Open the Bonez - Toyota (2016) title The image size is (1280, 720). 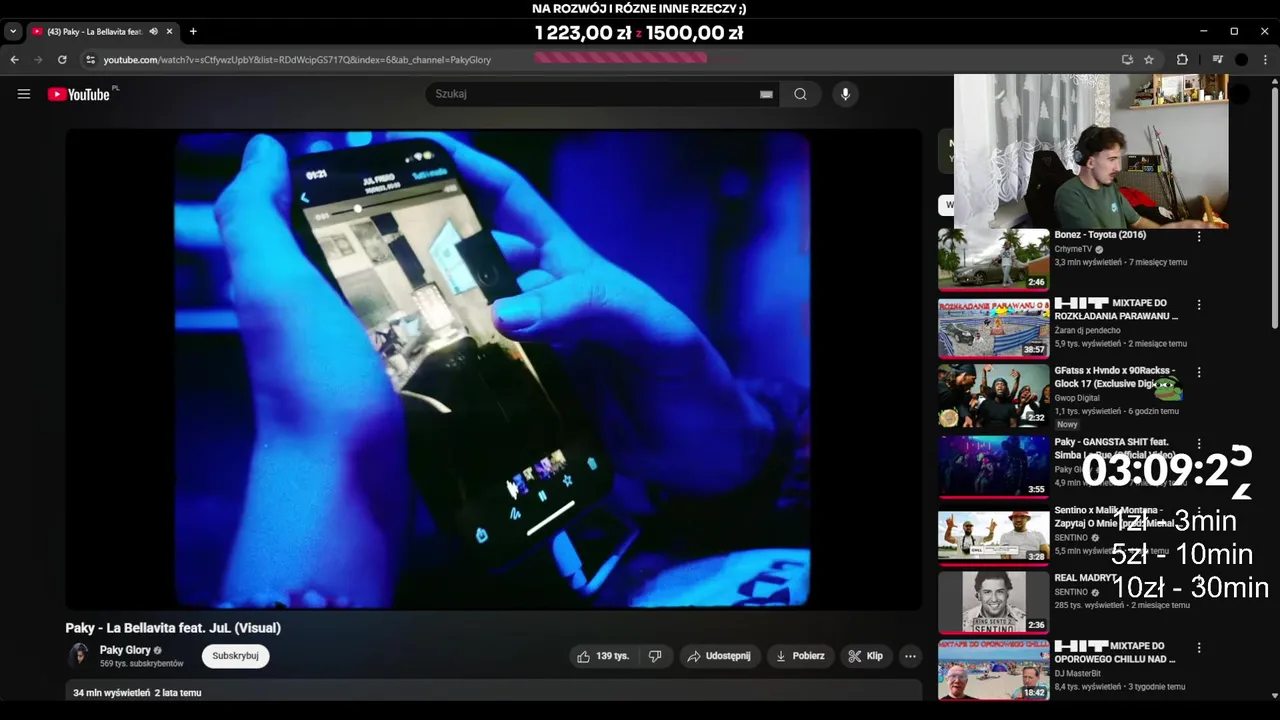pos(1100,235)
